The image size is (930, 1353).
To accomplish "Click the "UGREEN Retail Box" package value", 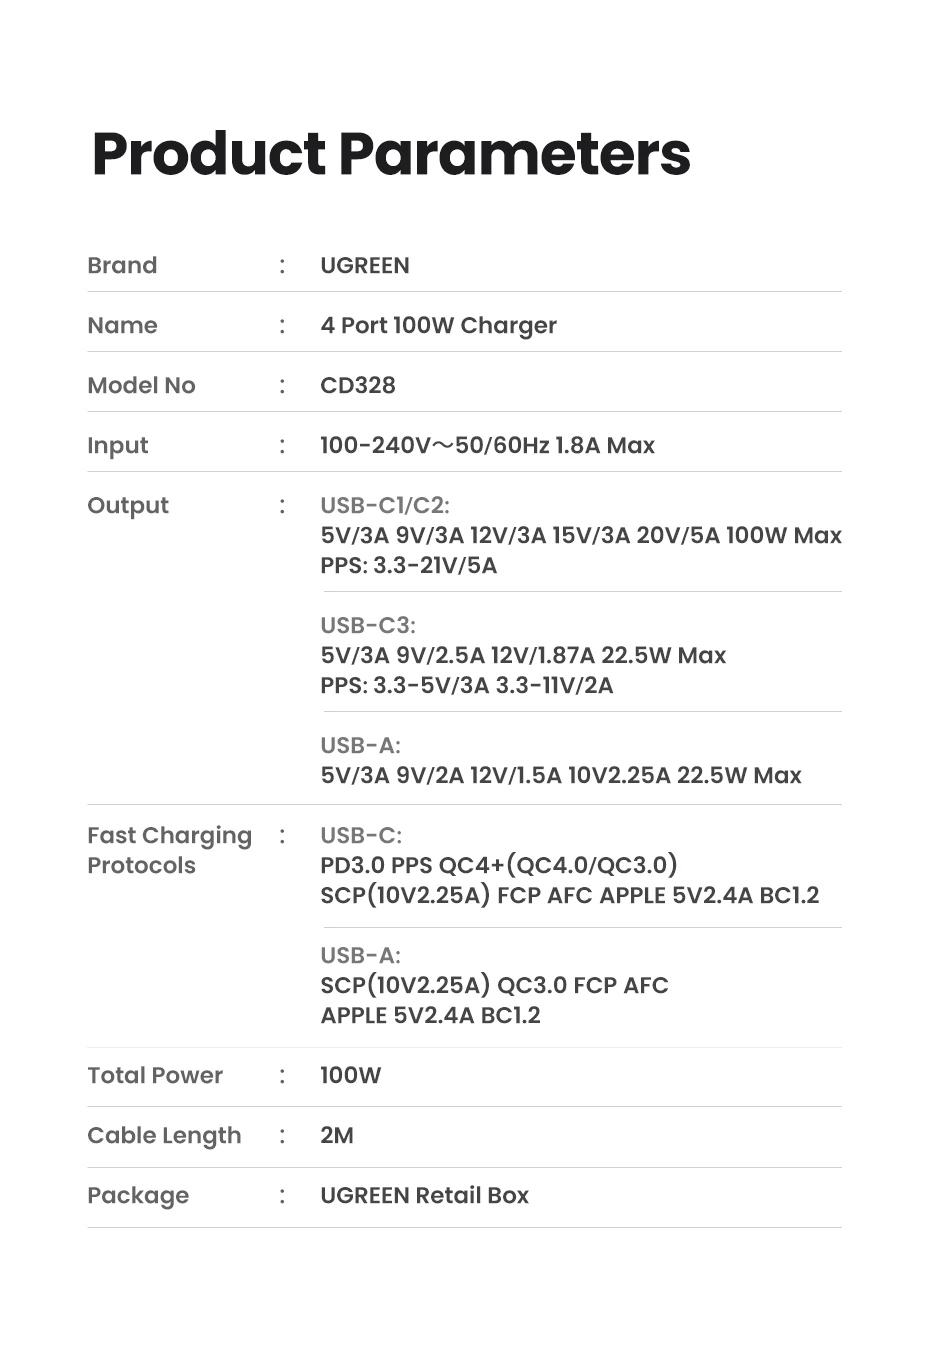I will click(x=424, y=1195).
